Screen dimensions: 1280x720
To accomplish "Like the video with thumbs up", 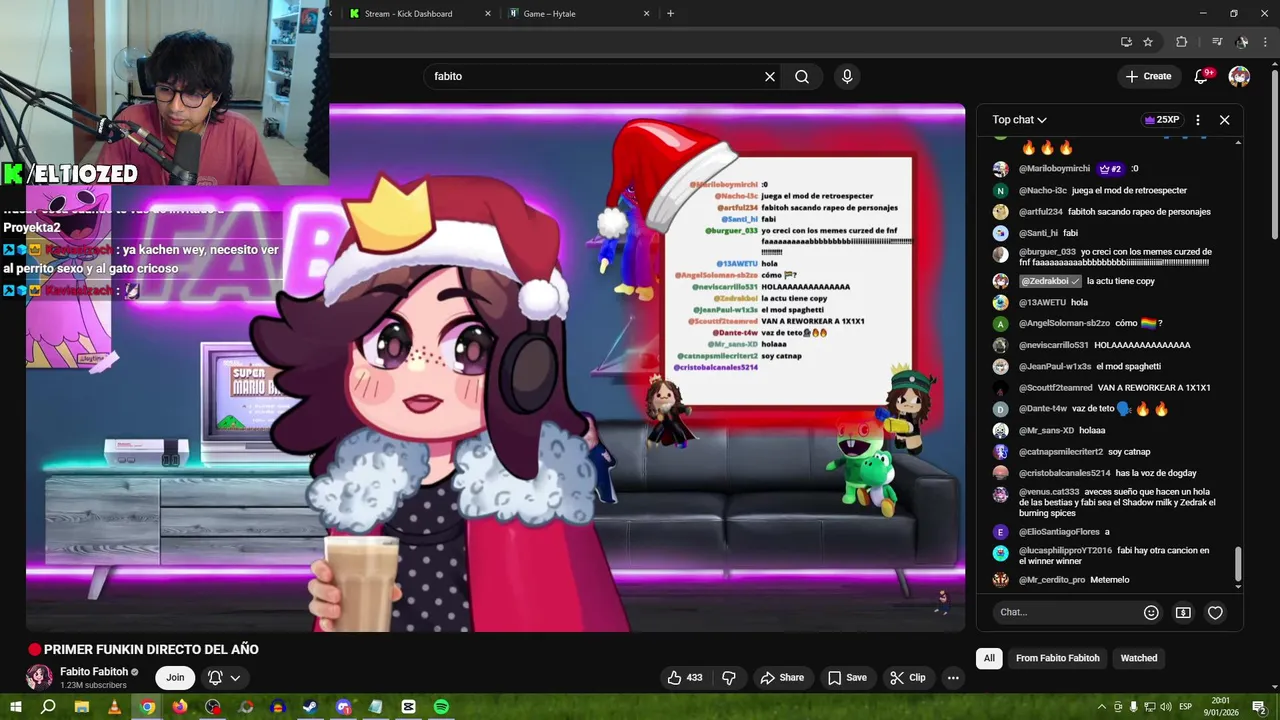I will tap(685, 677).
